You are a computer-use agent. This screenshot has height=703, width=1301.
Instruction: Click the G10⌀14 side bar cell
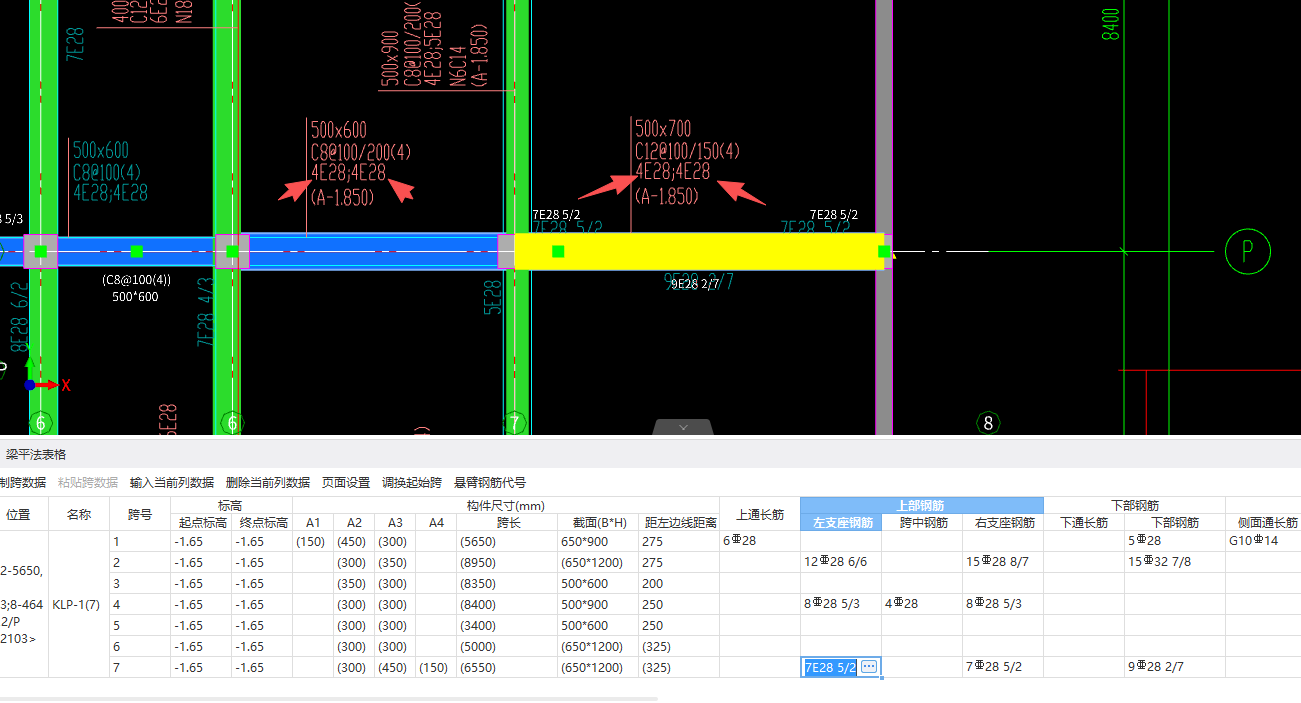click(1264, 541)
